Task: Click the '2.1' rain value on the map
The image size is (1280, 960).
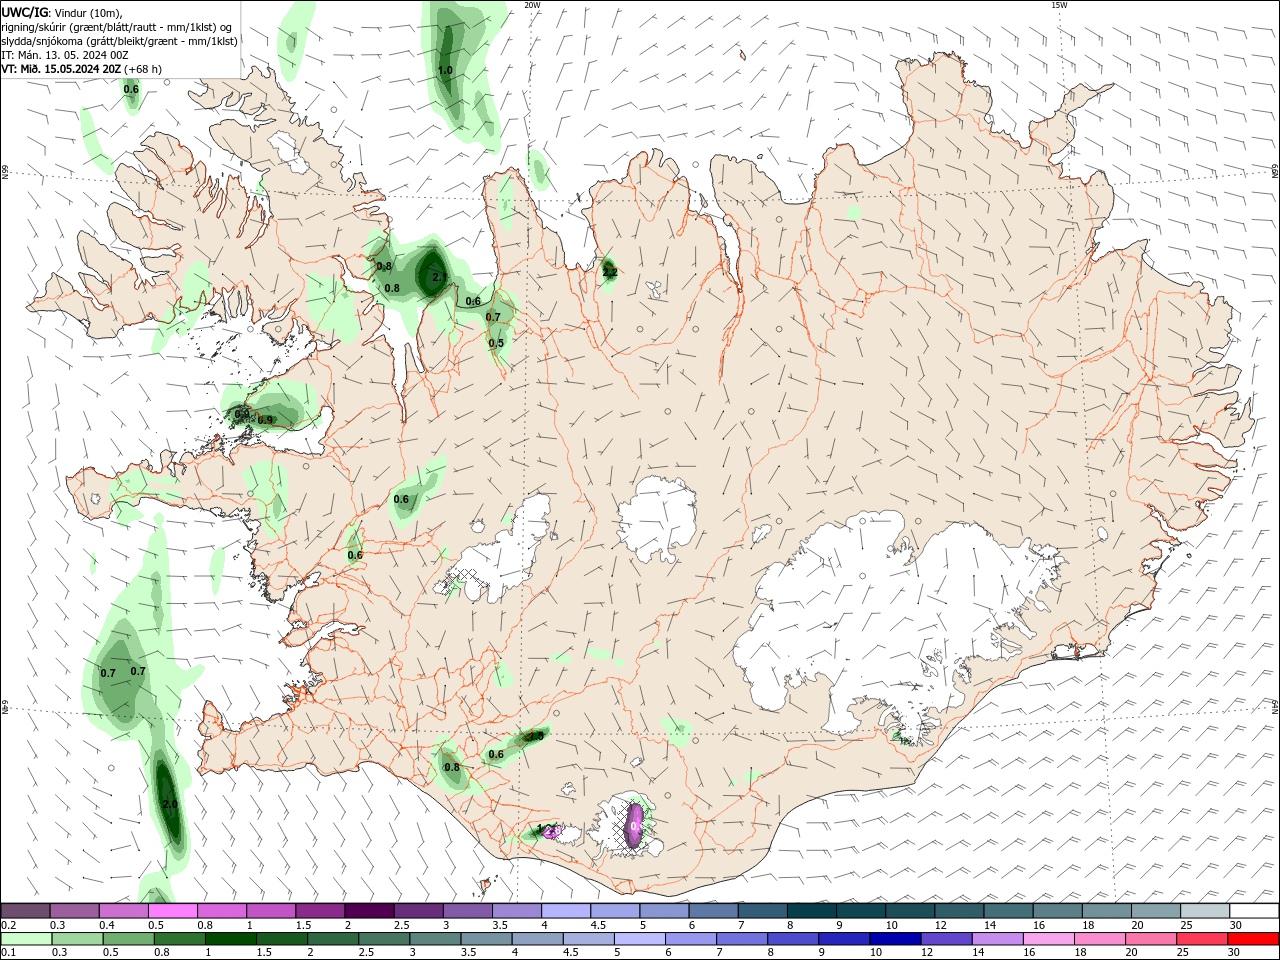Action: pos(438,277)
